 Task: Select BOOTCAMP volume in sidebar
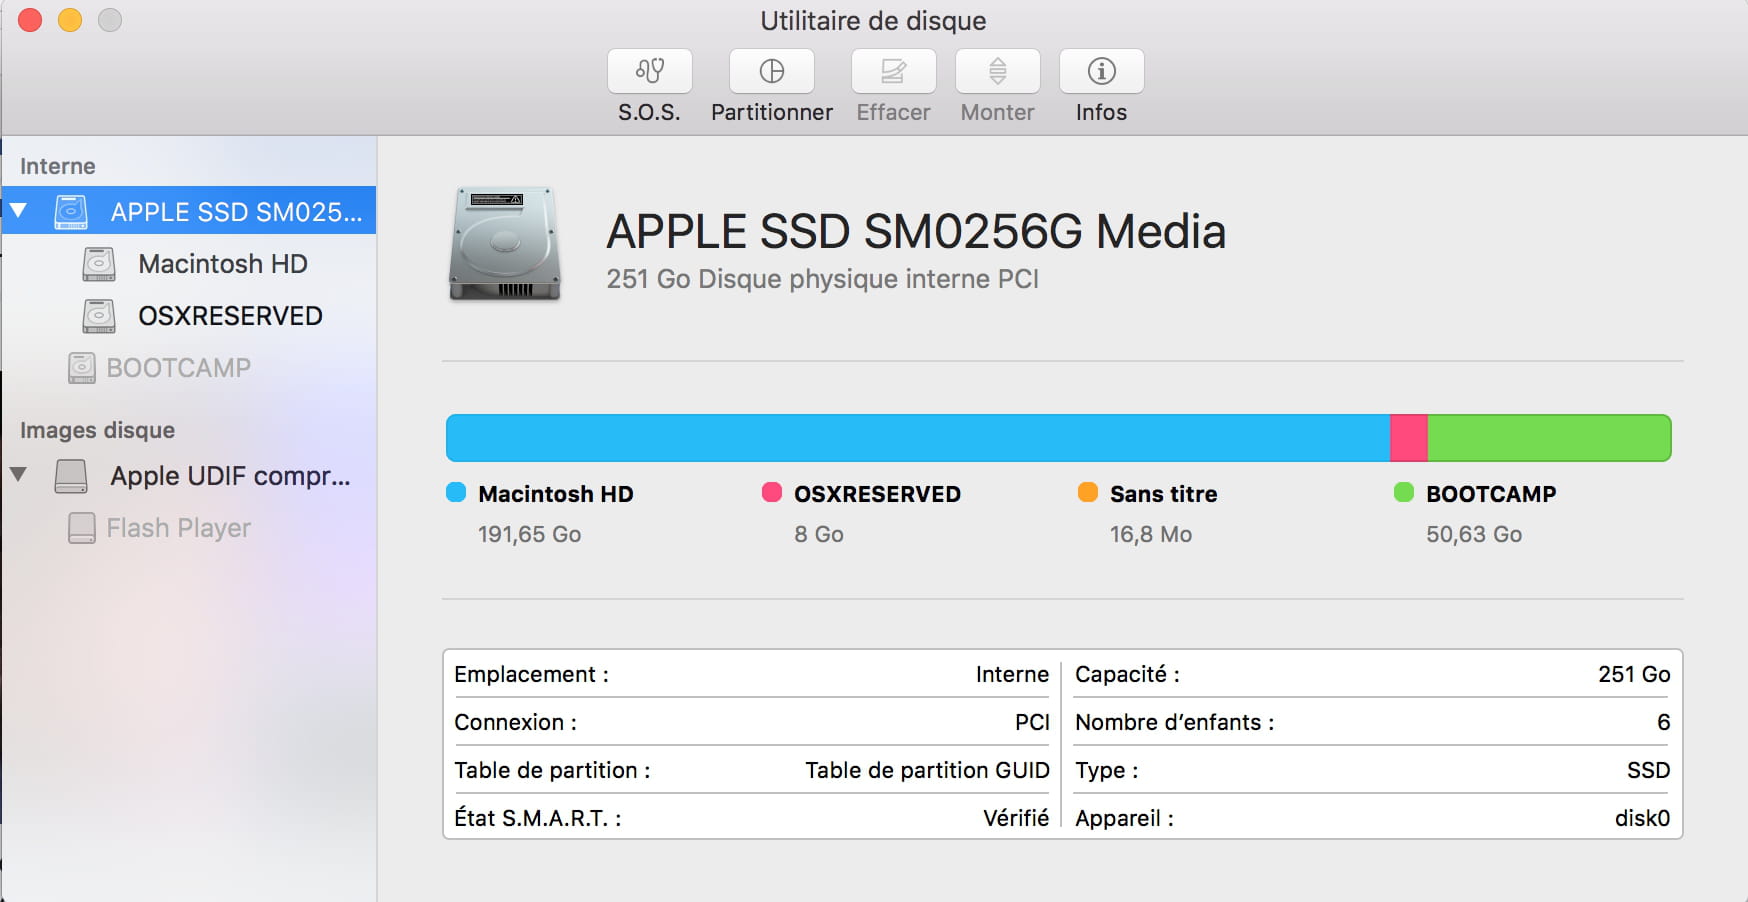point(179,368)
